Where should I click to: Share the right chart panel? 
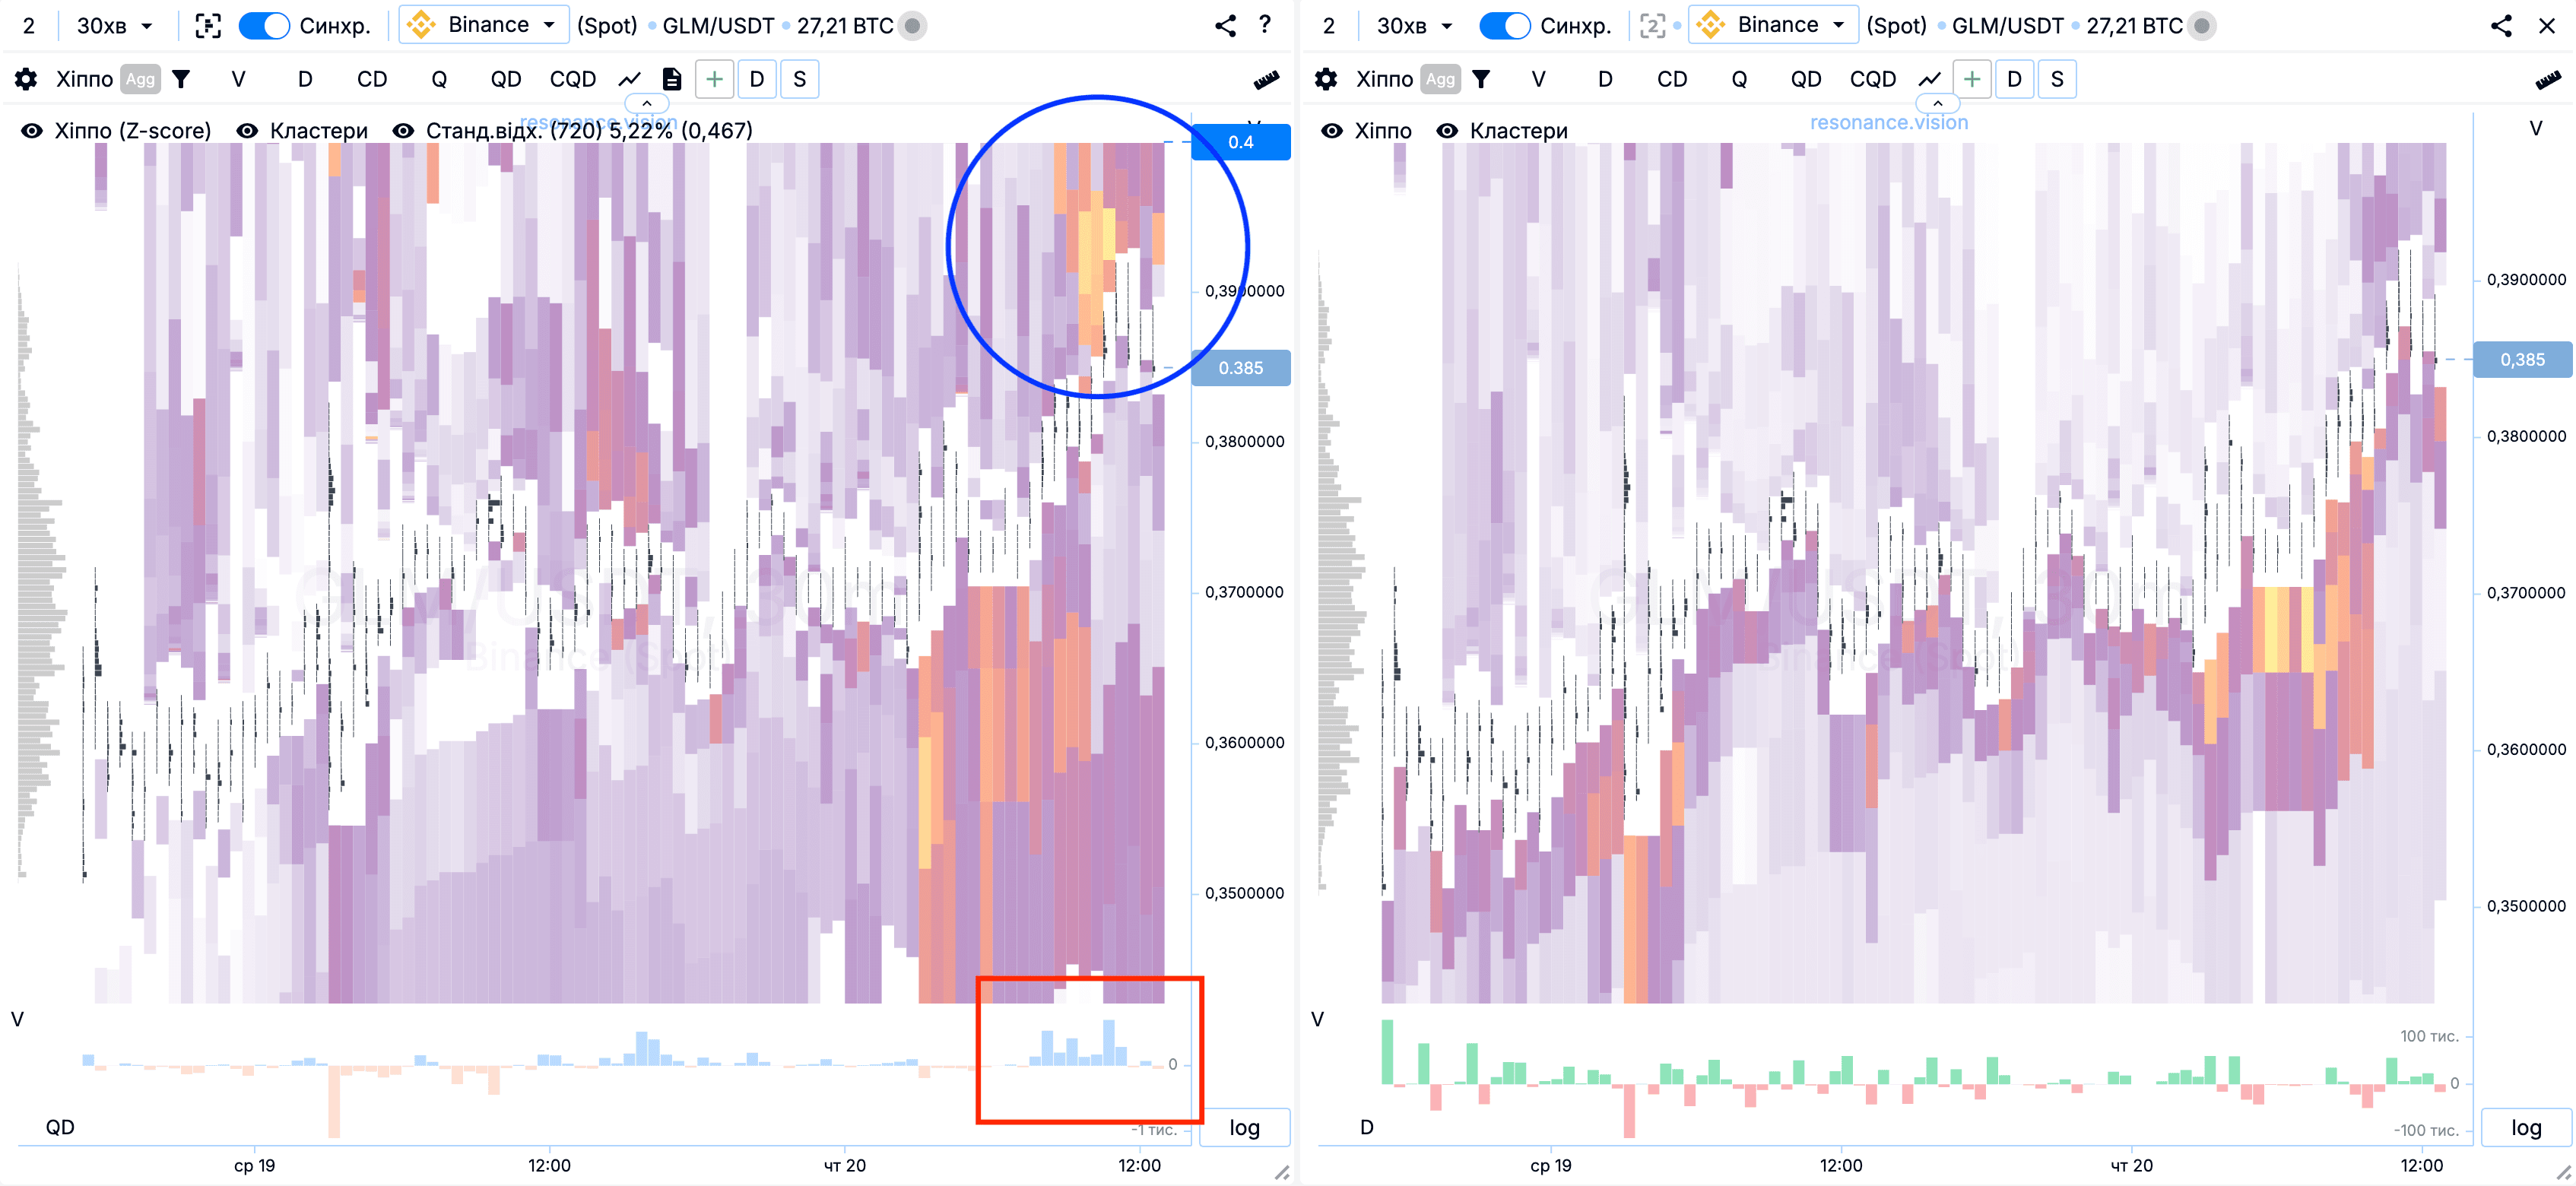click(x=2501, y=26)
